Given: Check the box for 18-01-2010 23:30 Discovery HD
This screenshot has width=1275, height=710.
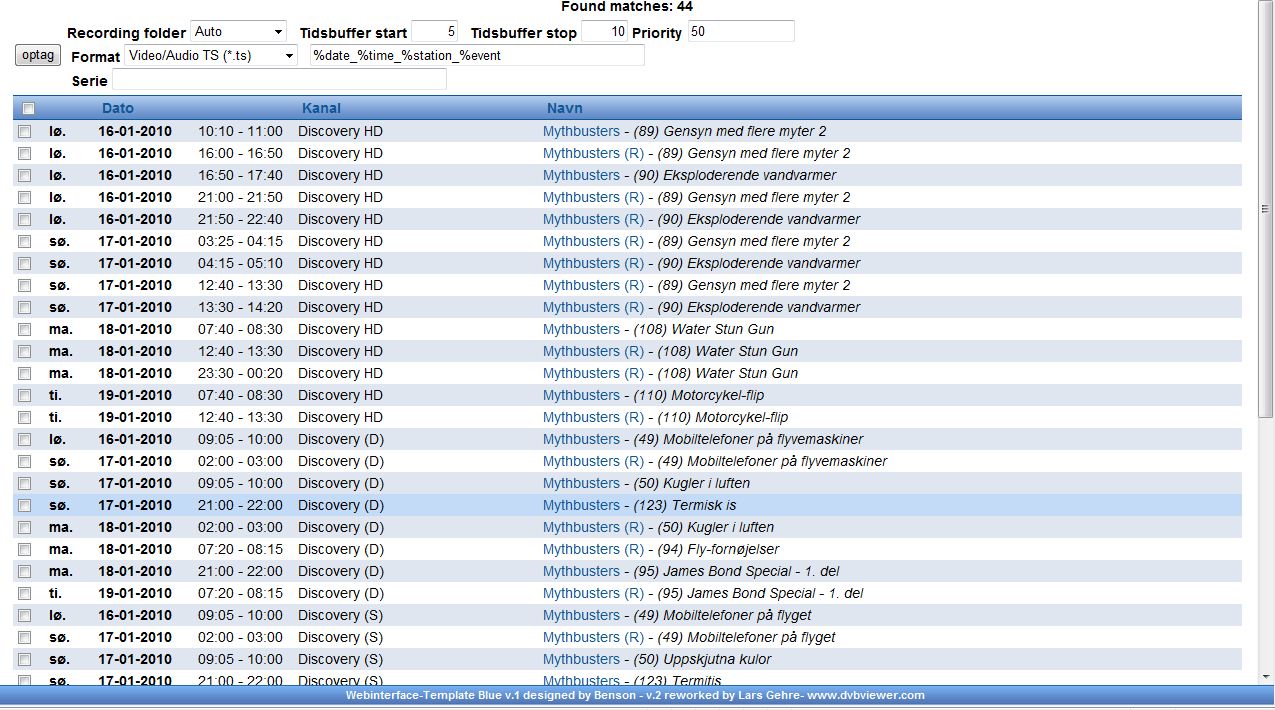Looking at the screenshot, I should (25, 374).
